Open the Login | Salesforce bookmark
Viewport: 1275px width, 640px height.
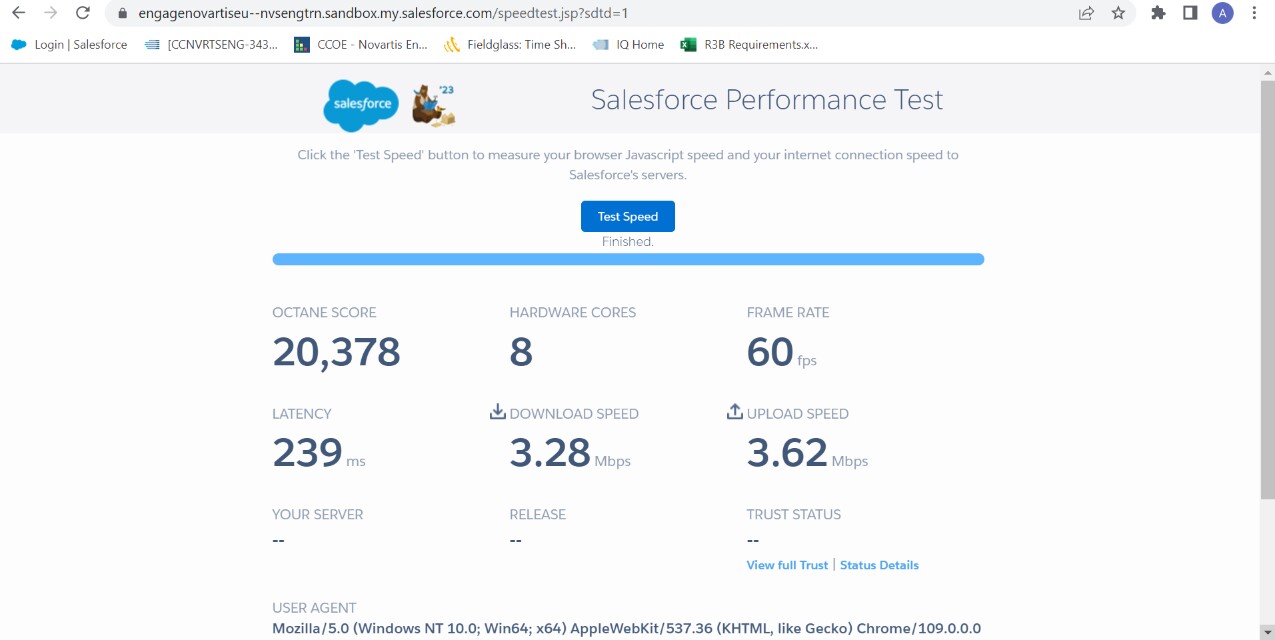69,44
